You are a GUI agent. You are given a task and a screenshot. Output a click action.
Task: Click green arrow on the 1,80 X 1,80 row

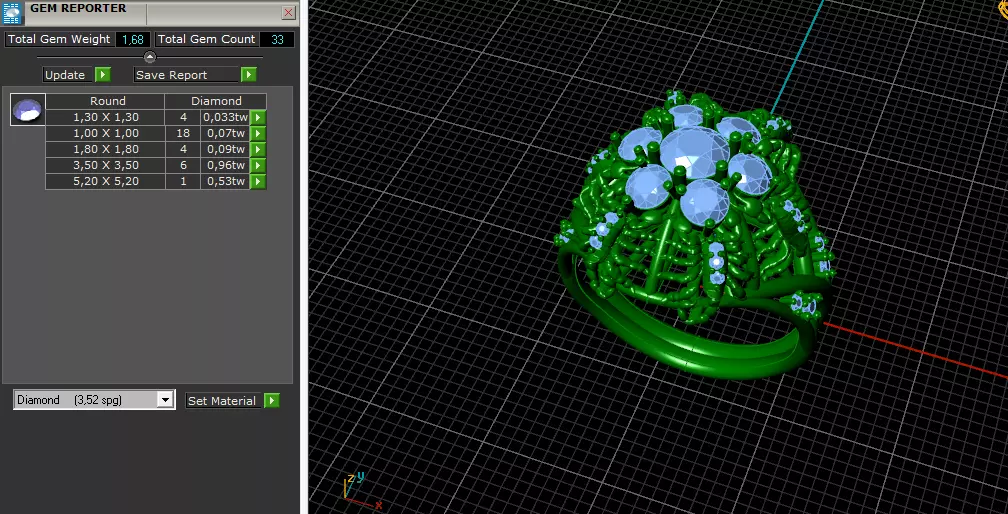258,149
